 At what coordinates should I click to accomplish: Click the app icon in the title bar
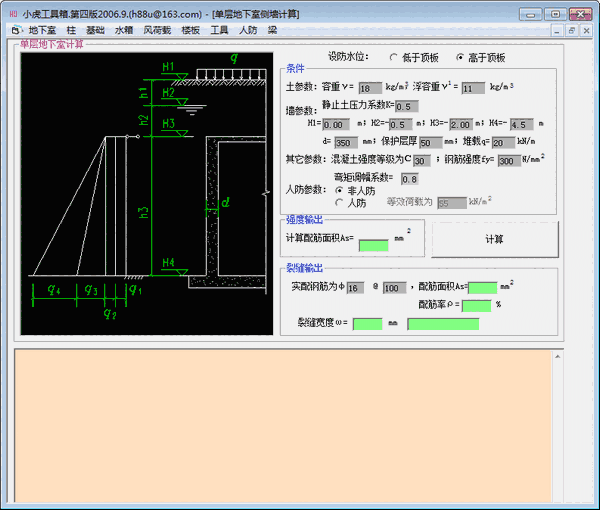11,15
